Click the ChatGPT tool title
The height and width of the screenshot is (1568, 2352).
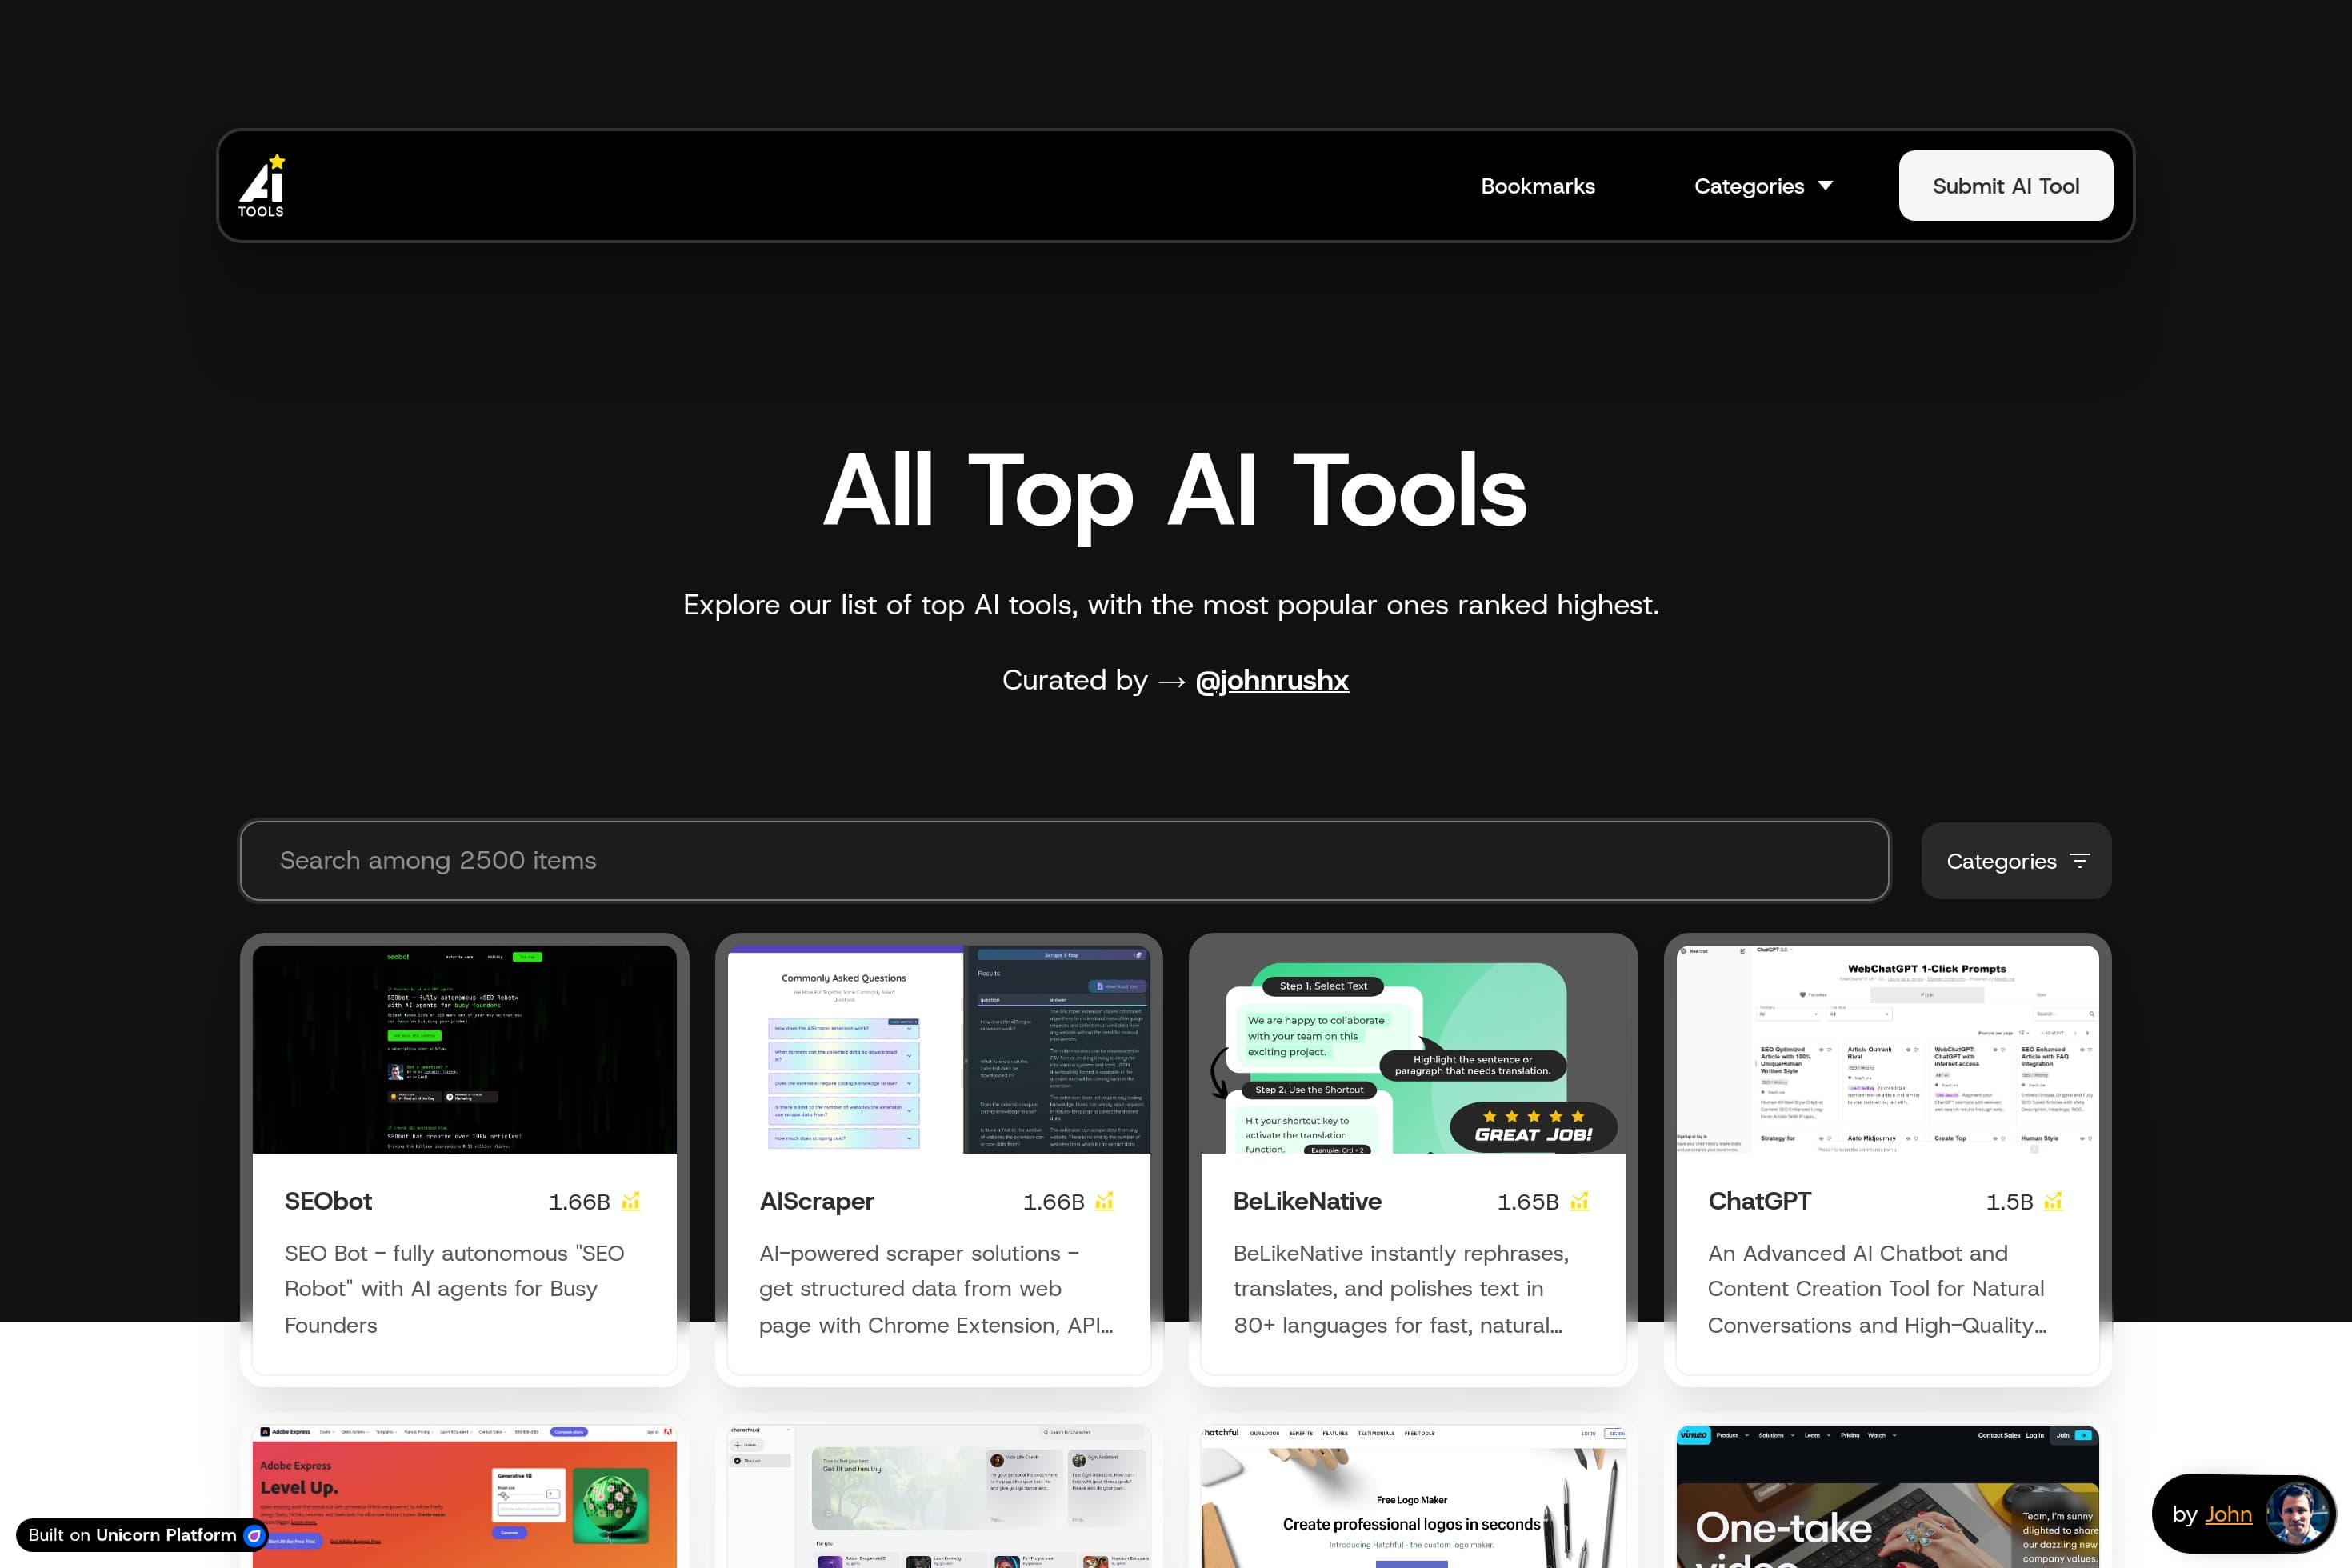pyautogui.click(x=1759, y=1201)
